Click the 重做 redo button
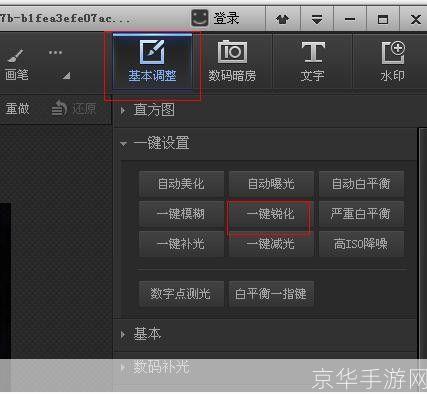The width and height of the screenshot is (427, 395). 17,109
